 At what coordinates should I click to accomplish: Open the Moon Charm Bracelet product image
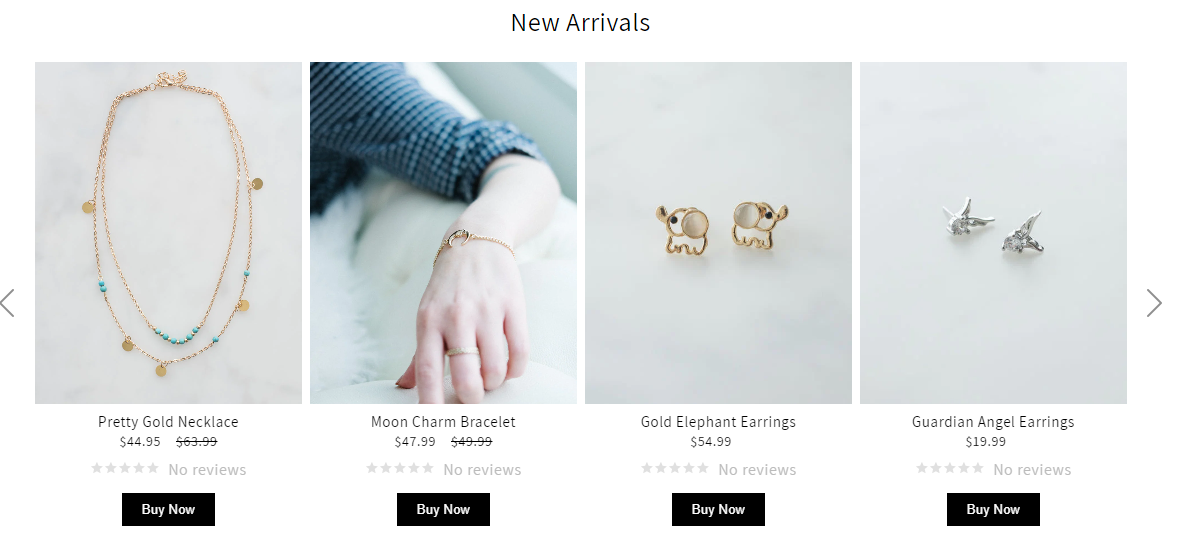tap(444, 233)
